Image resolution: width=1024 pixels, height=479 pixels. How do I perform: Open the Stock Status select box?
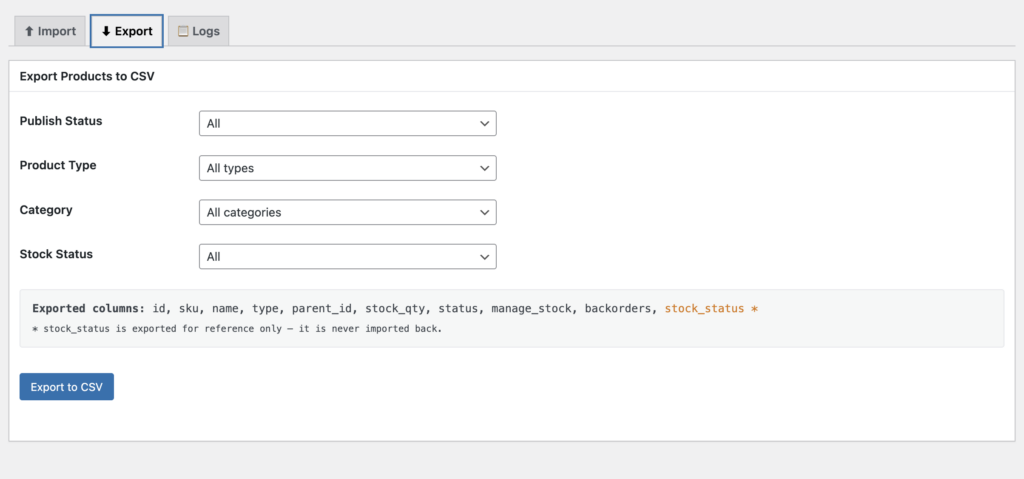pyautogui.click(x=347, y=257)
